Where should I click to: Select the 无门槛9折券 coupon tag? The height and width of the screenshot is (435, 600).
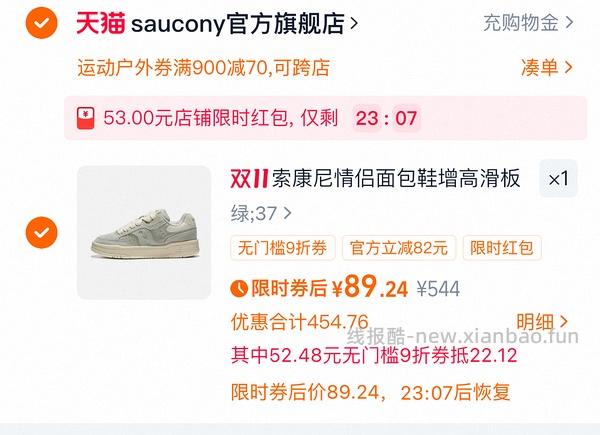point(282,248)
